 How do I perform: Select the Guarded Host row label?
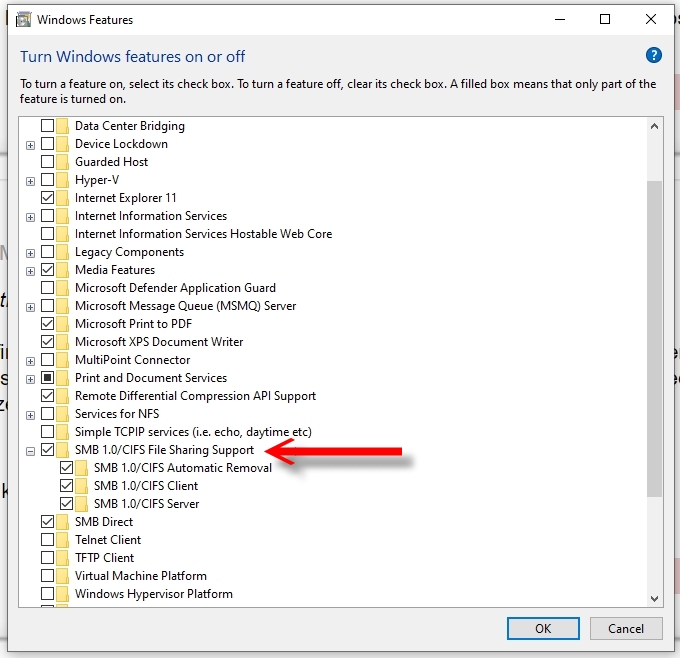point(111,162)
